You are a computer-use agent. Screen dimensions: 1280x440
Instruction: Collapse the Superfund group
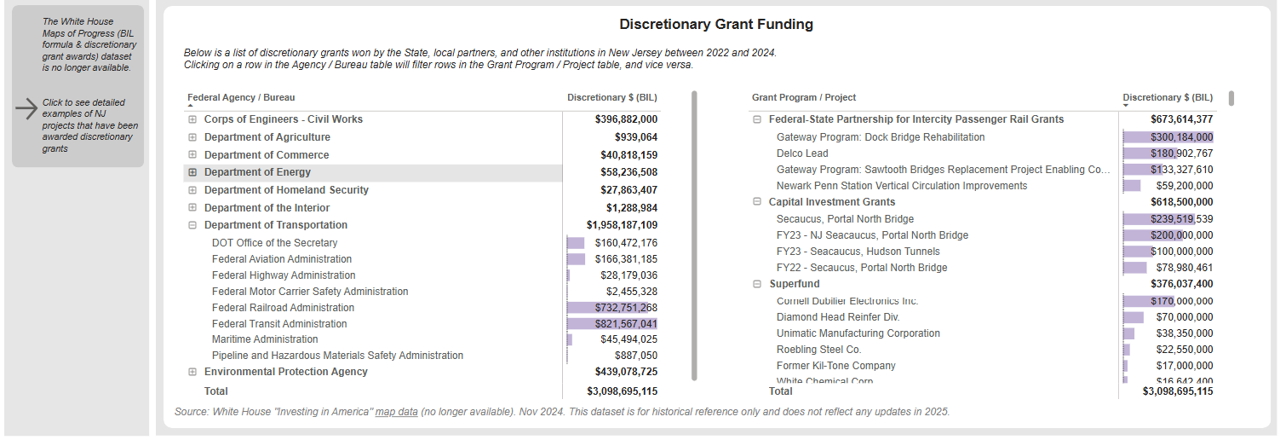(757, 285)
